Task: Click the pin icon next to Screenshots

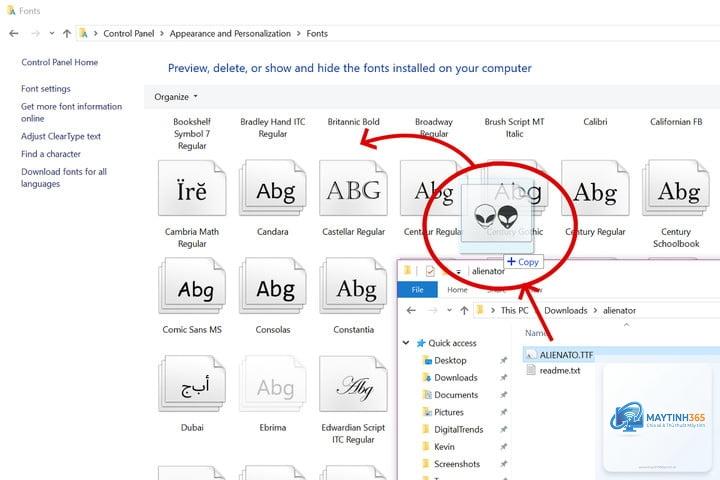Action: click(x=504, y=464)
